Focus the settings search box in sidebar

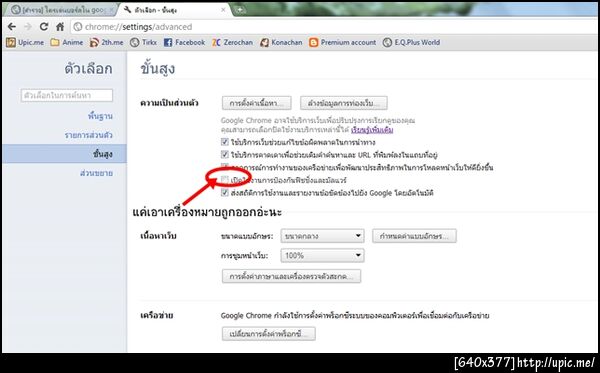click(67, 95)
